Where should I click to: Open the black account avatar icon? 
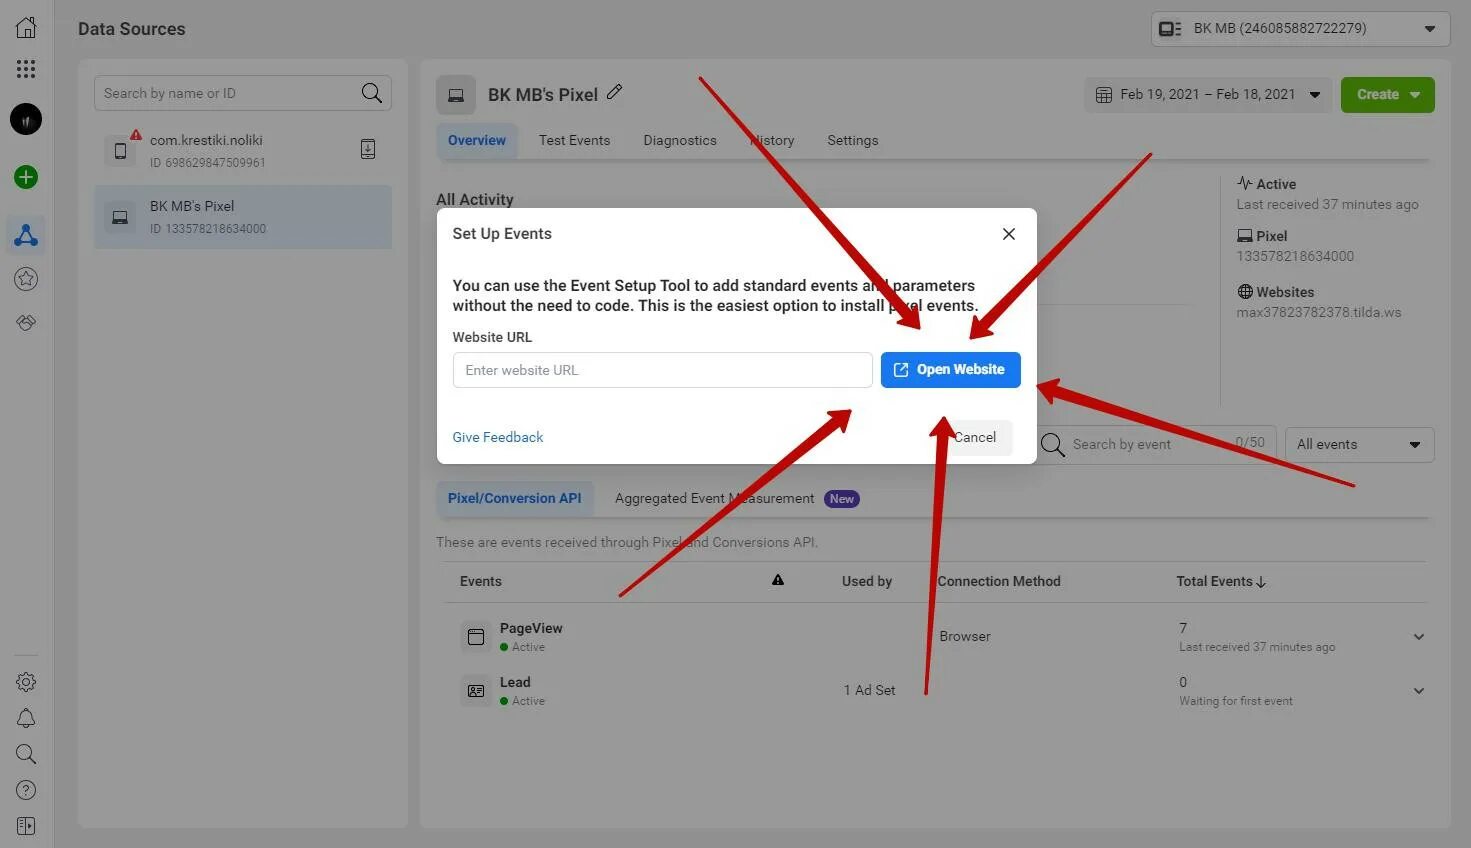click(26, 120)
